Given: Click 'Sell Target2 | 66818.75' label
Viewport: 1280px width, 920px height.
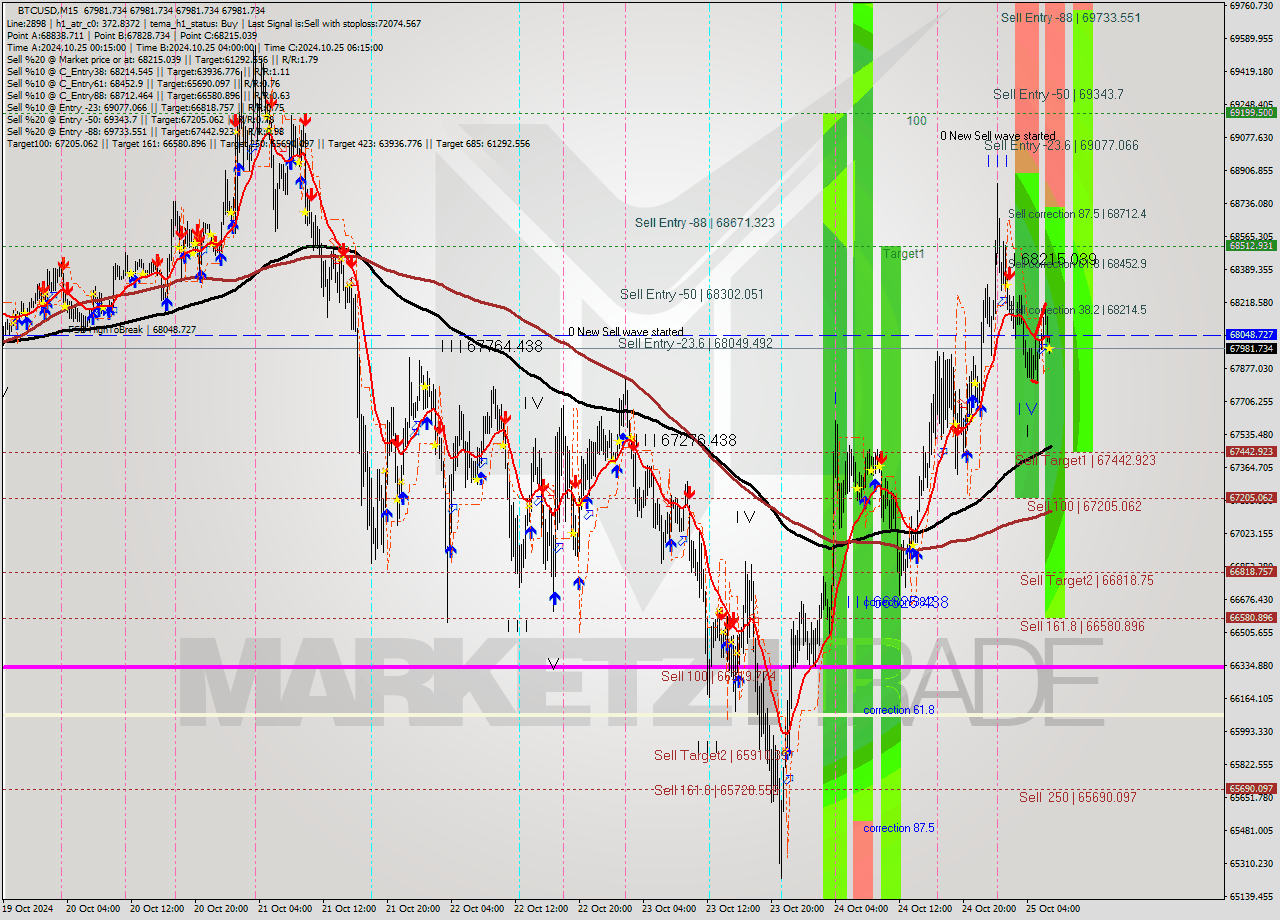Looking at the screenshot, I should [1086, 580].
